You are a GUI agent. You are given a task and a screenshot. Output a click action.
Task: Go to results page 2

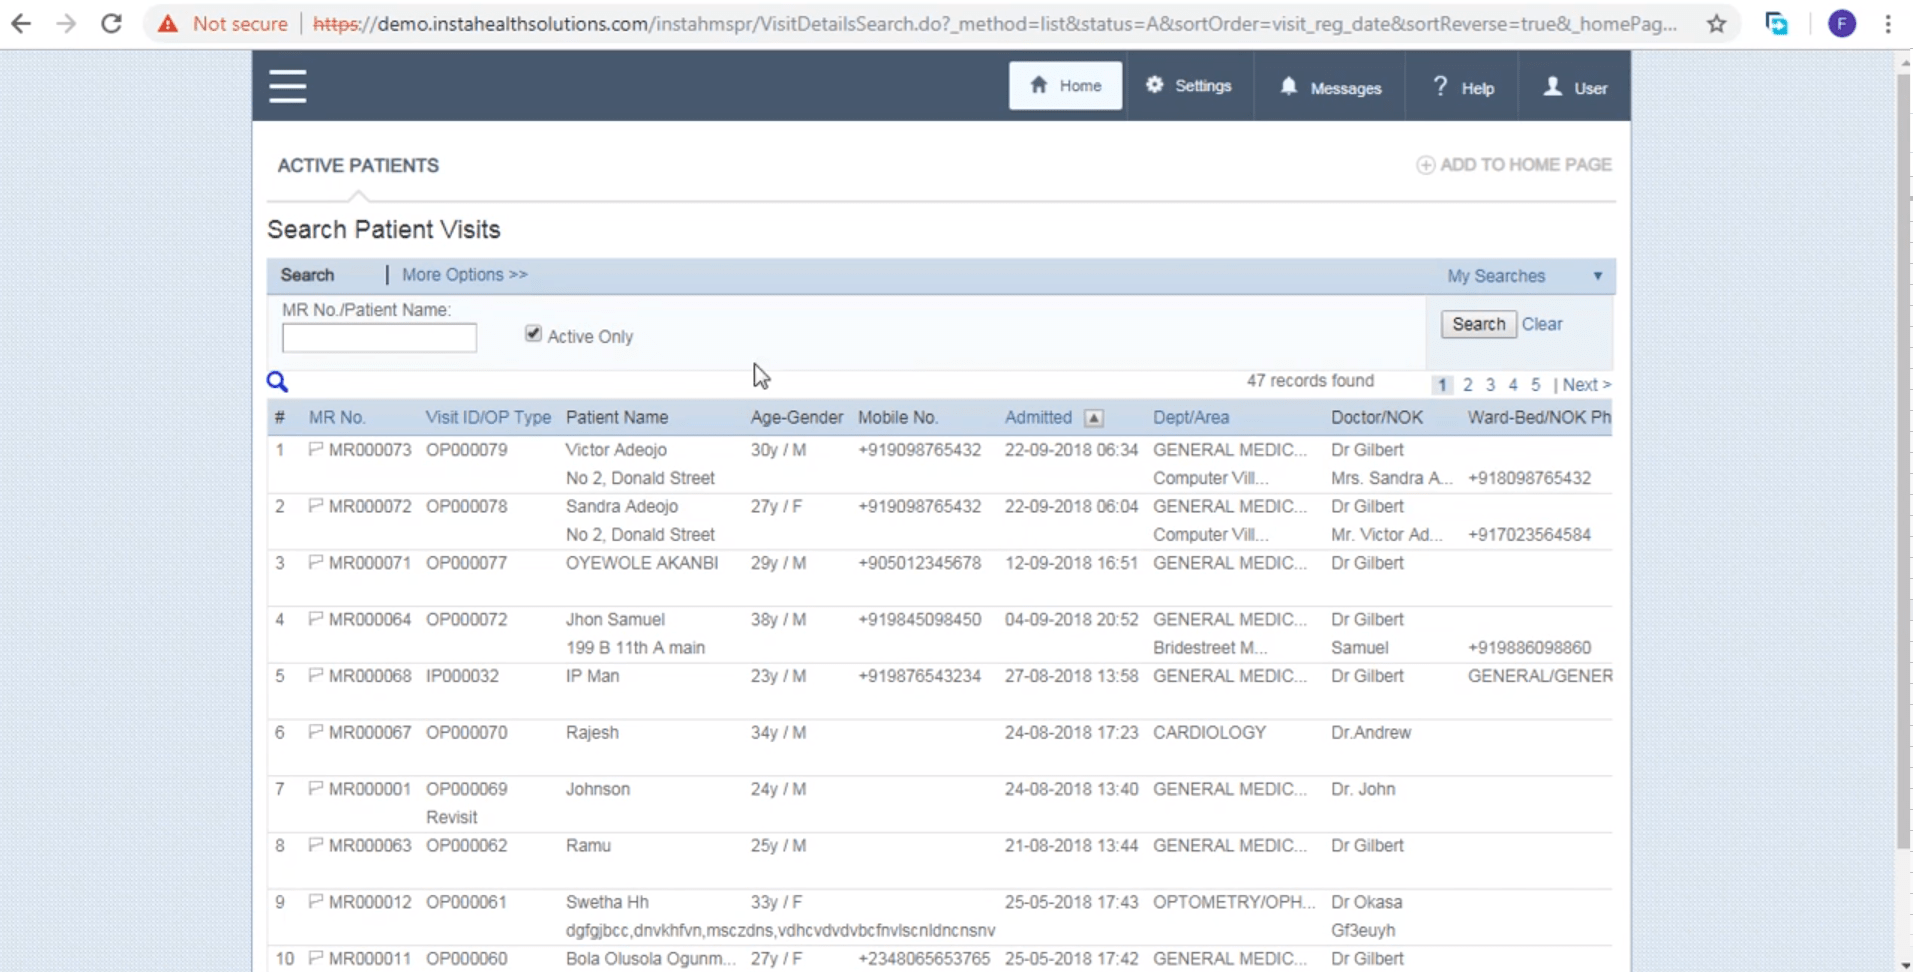click(1467, 385)
